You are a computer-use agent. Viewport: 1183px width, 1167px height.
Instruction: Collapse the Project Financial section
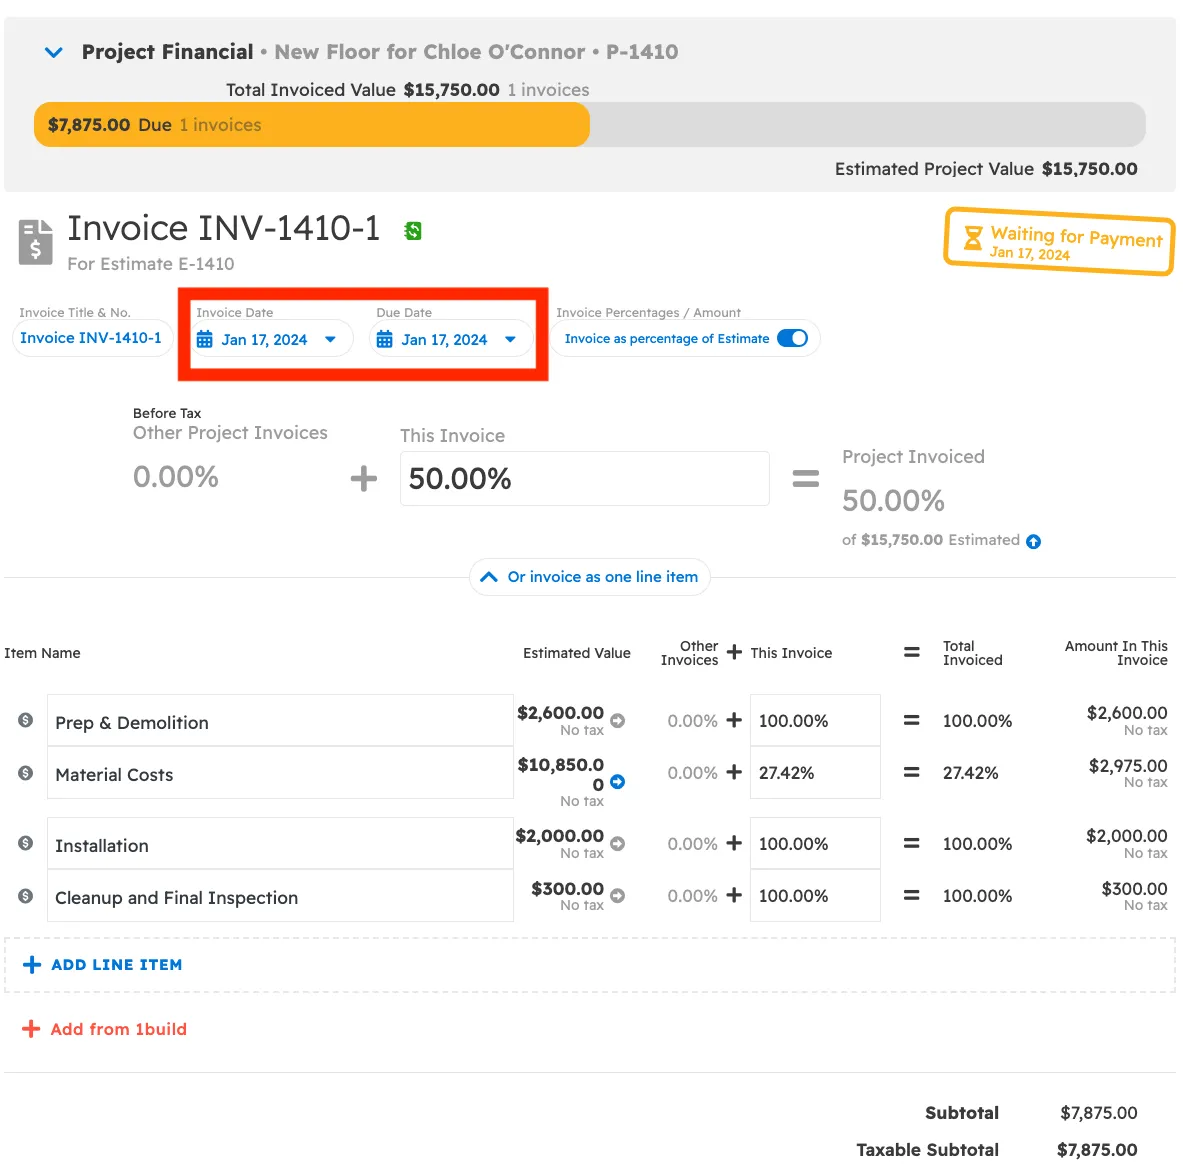tap(53, 52)
